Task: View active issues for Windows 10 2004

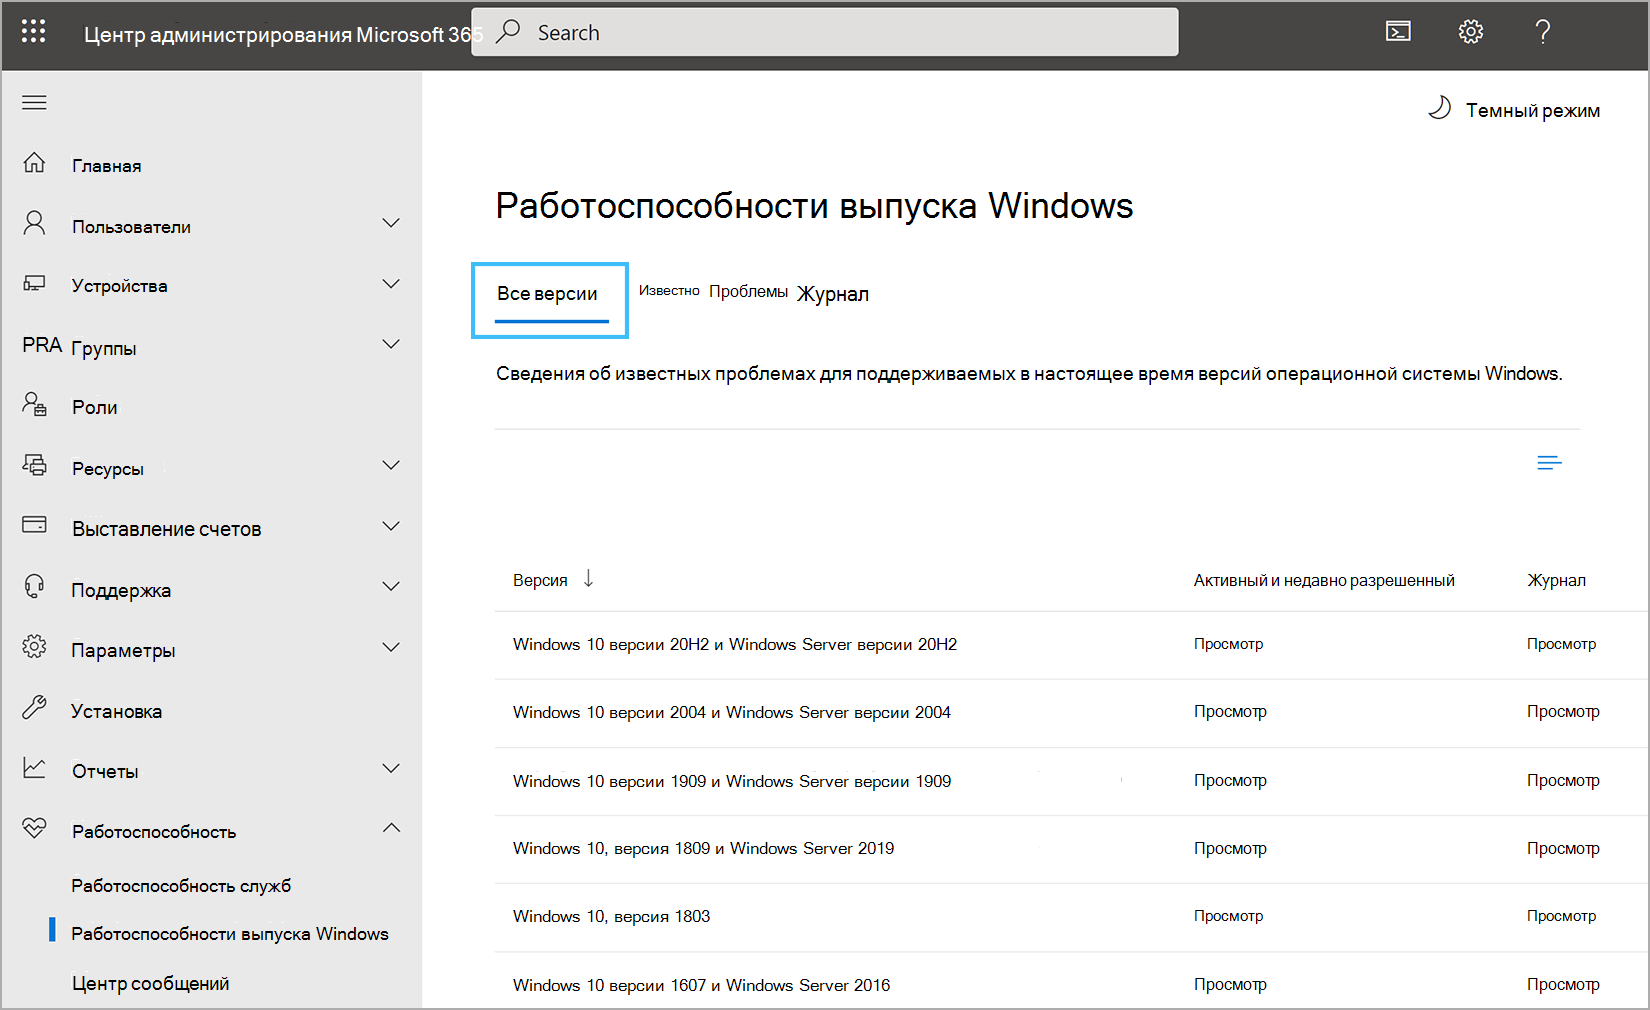Action: tap(1230, 711)
